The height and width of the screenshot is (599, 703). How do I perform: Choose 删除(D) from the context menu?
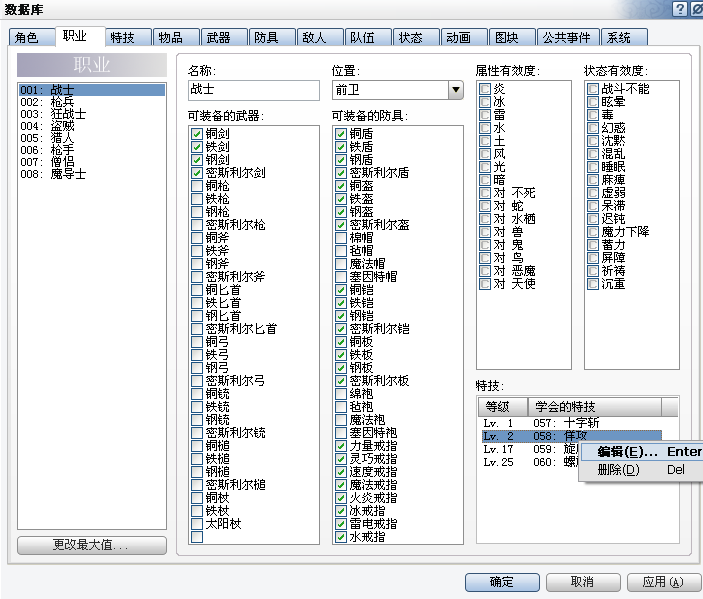pos(642,469)
